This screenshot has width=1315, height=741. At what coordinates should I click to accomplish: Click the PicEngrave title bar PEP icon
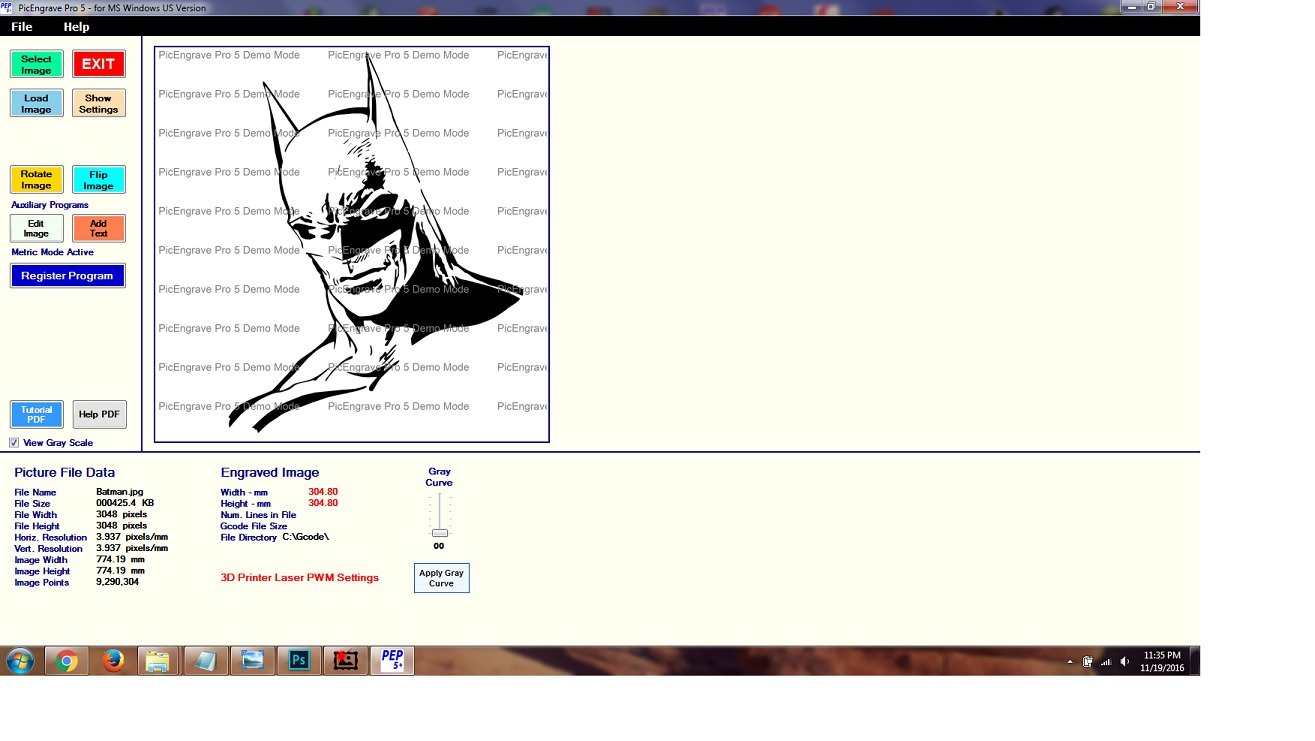8,7
